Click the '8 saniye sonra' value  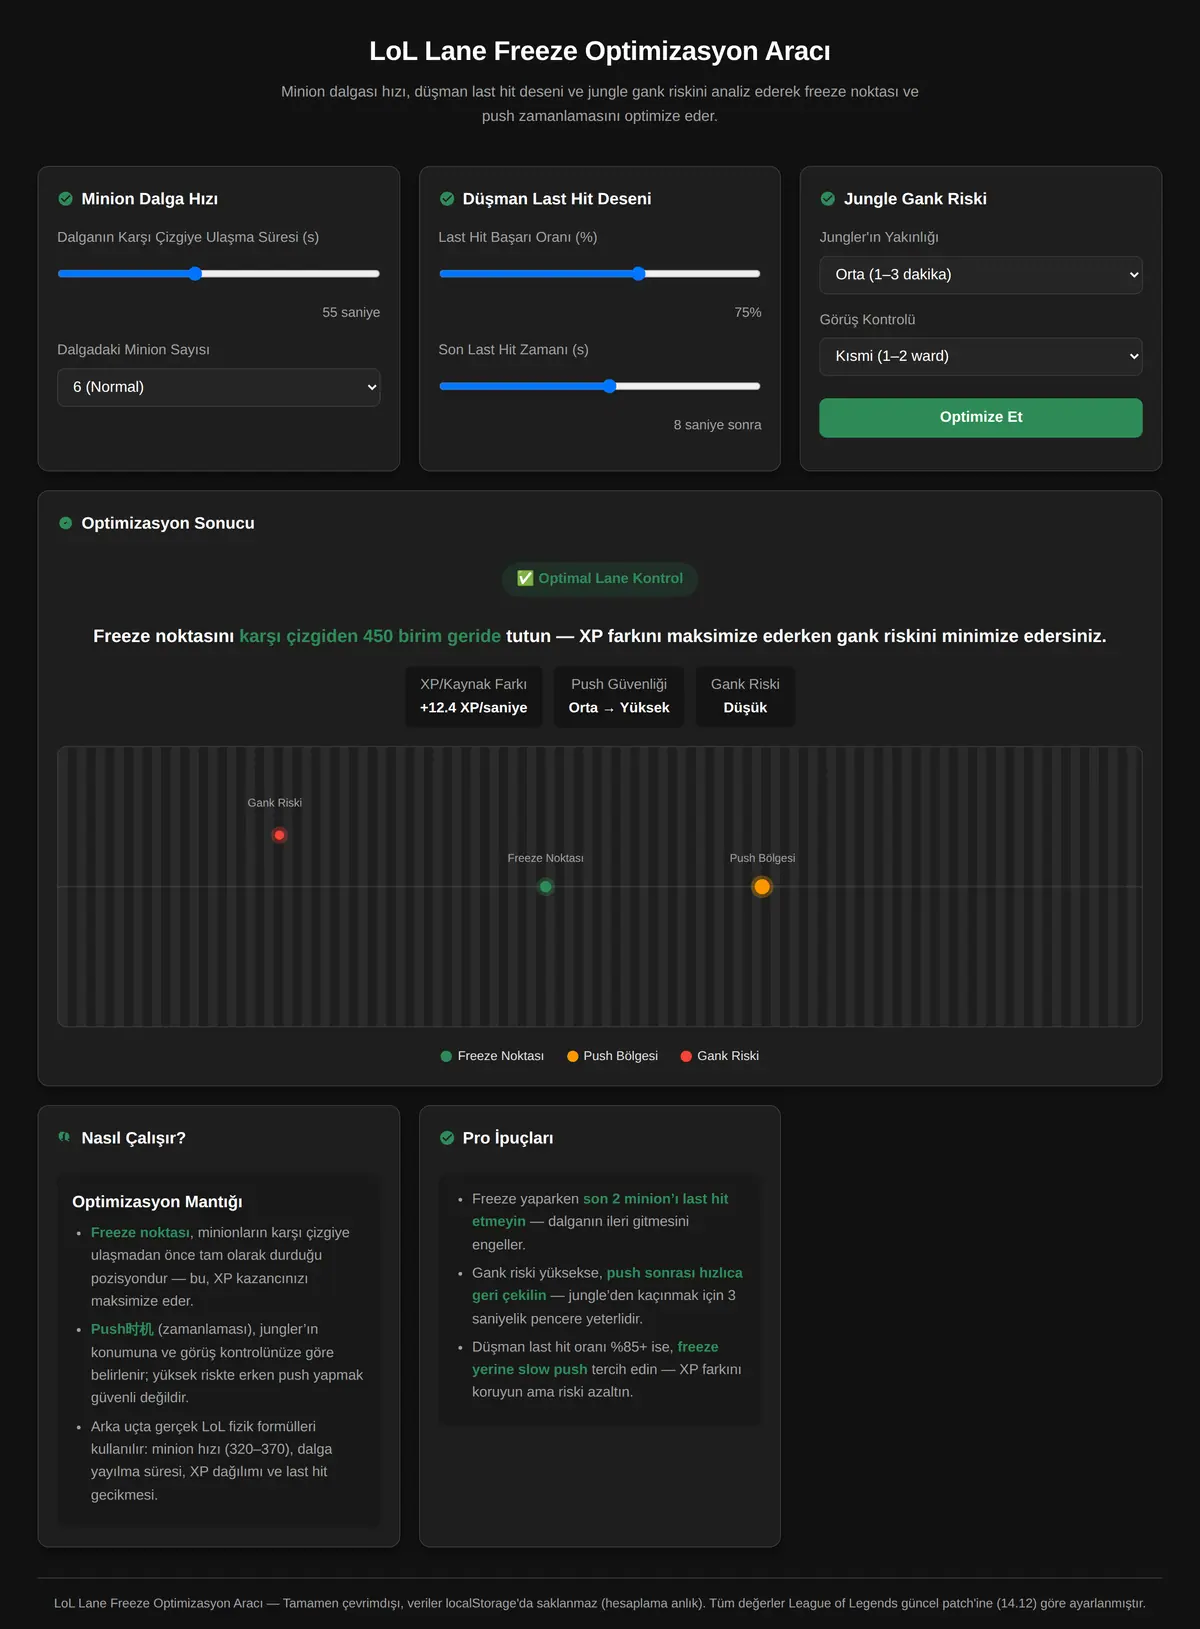(x=717, y=425)
